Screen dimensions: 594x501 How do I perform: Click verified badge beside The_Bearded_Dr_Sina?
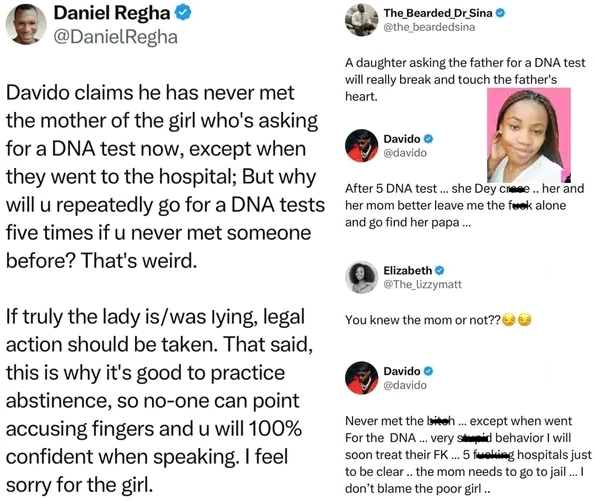(x=500, y=13)
